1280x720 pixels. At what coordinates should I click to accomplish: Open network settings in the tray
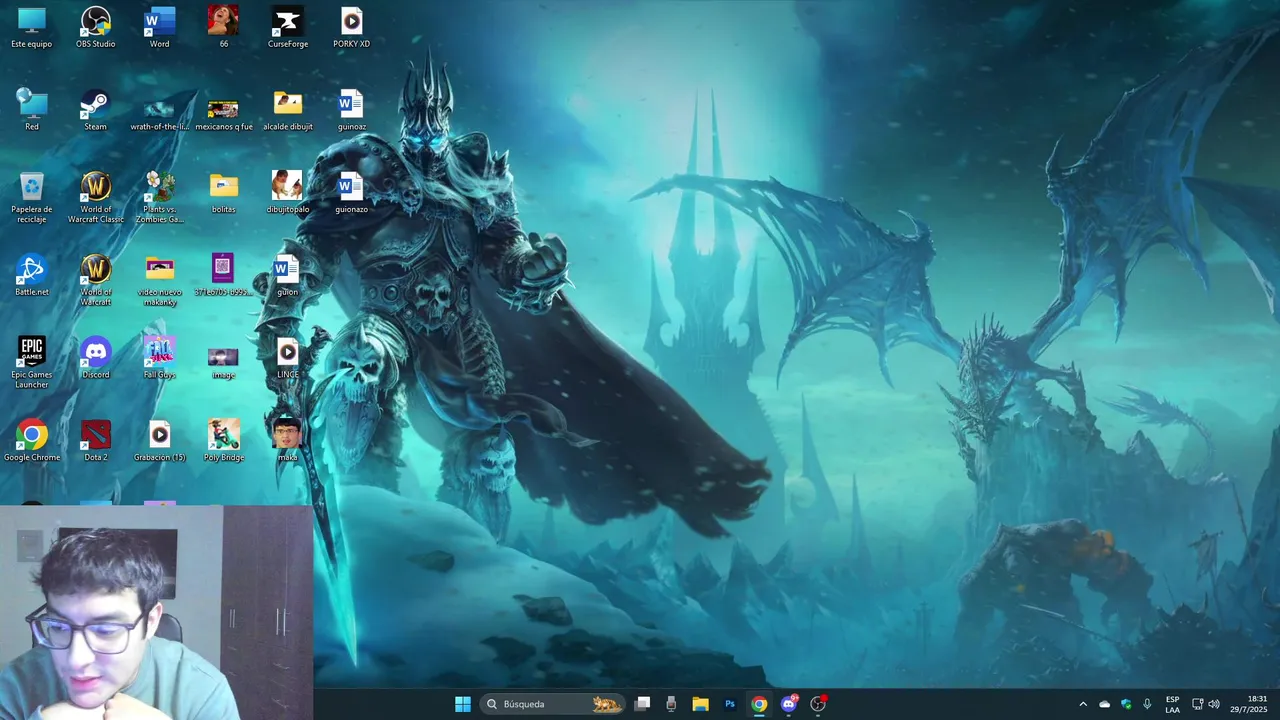point(1198,704)
